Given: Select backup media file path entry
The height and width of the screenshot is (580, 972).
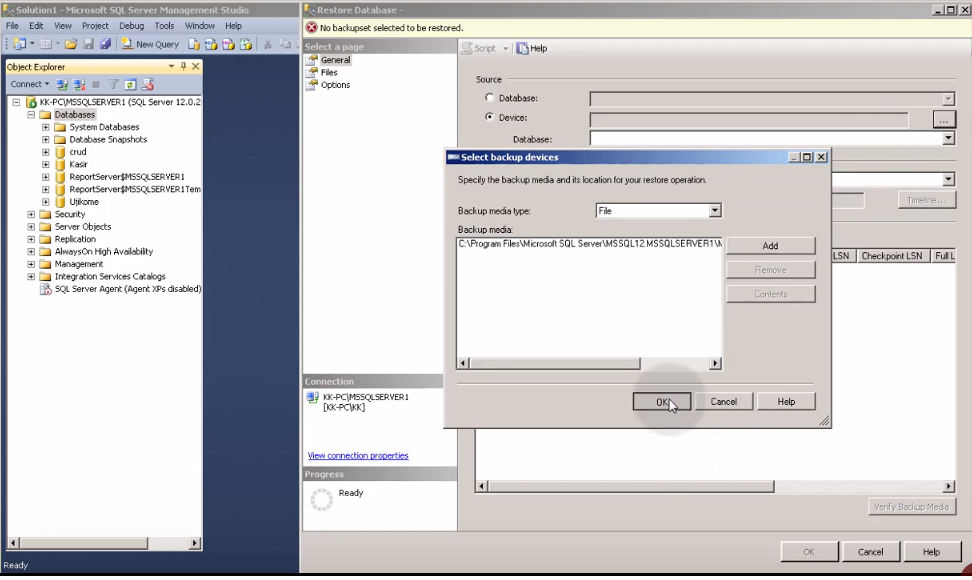Looking at the screenshot, I should click(x=590, y=244).
